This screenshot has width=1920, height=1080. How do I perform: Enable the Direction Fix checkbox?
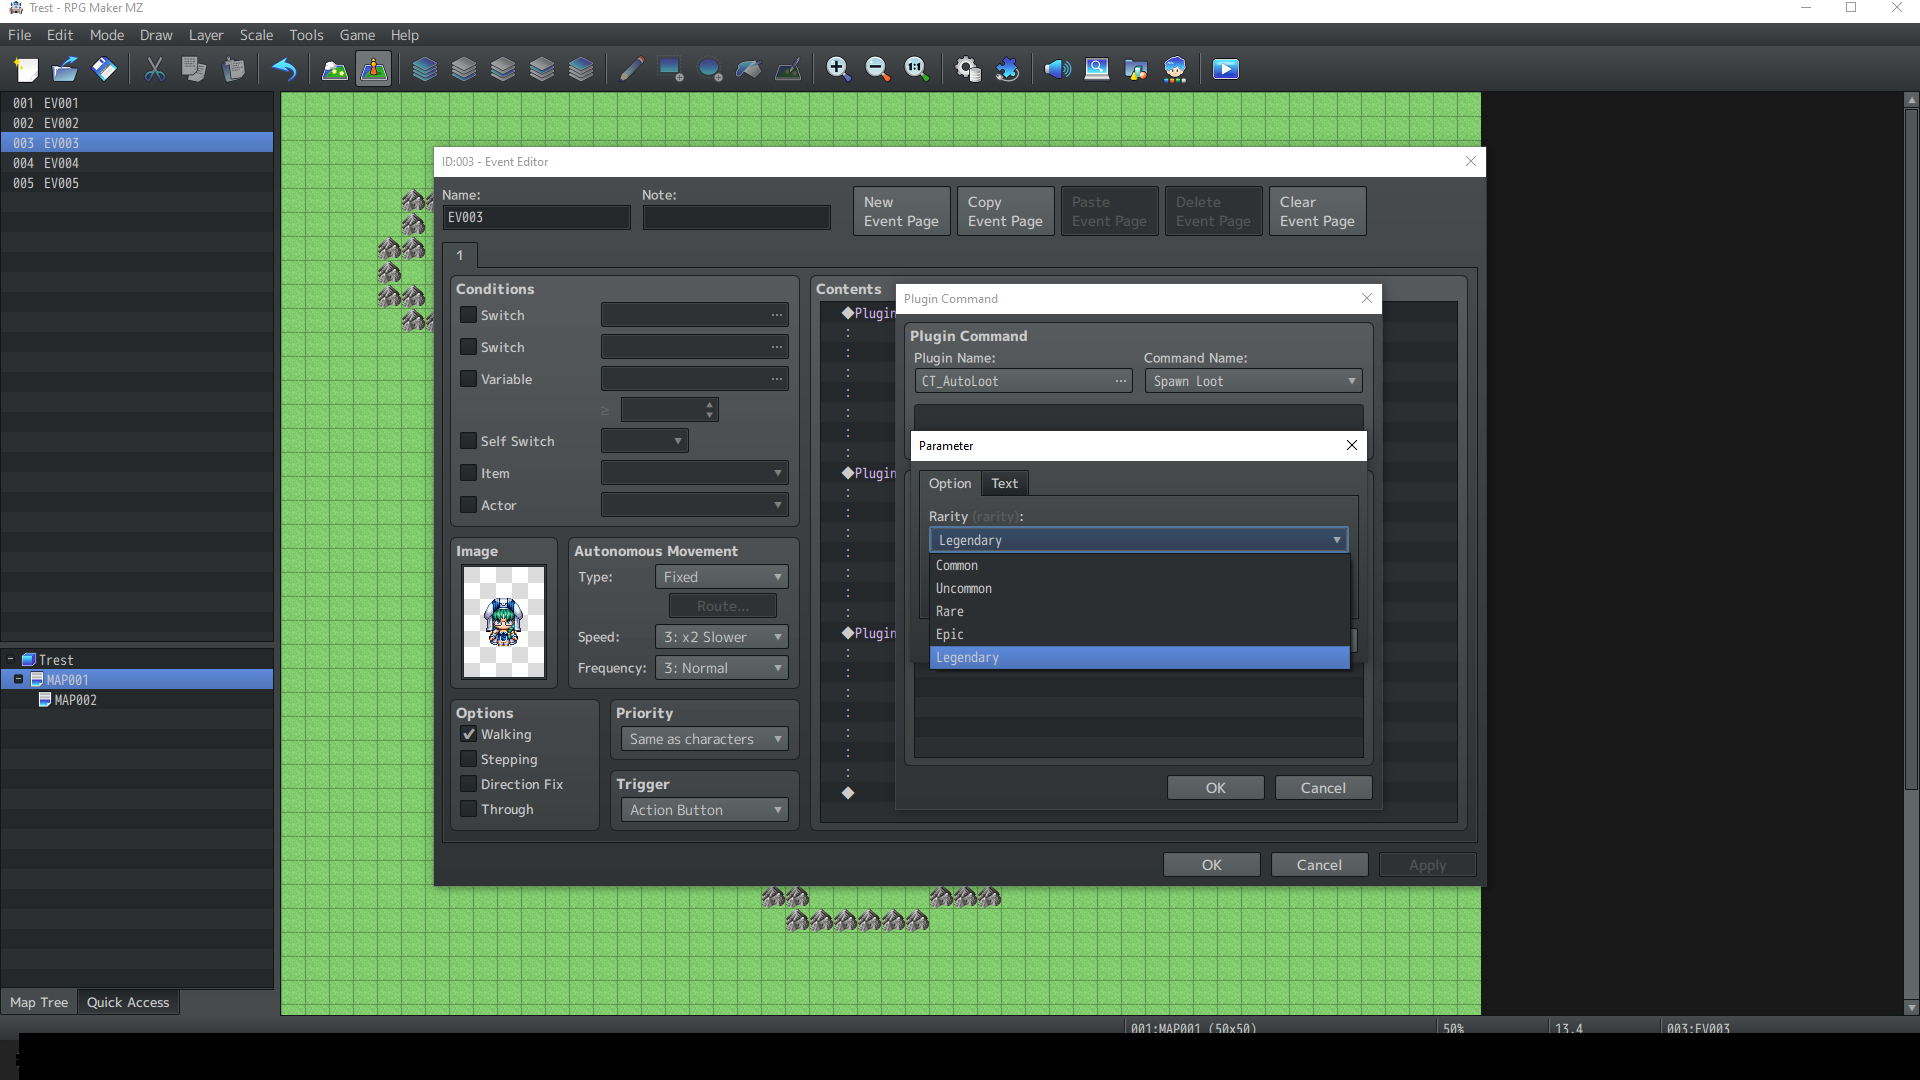[x=468, y=784]
